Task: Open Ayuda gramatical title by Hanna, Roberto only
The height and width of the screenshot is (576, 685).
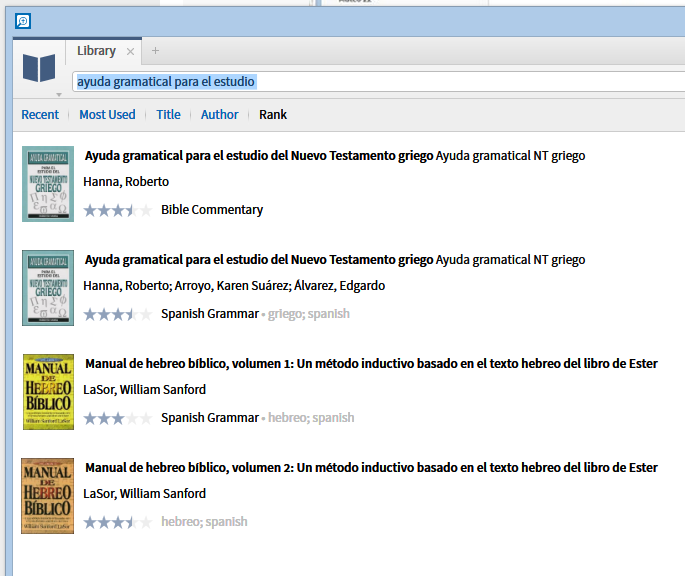Action: coord(259,156)
